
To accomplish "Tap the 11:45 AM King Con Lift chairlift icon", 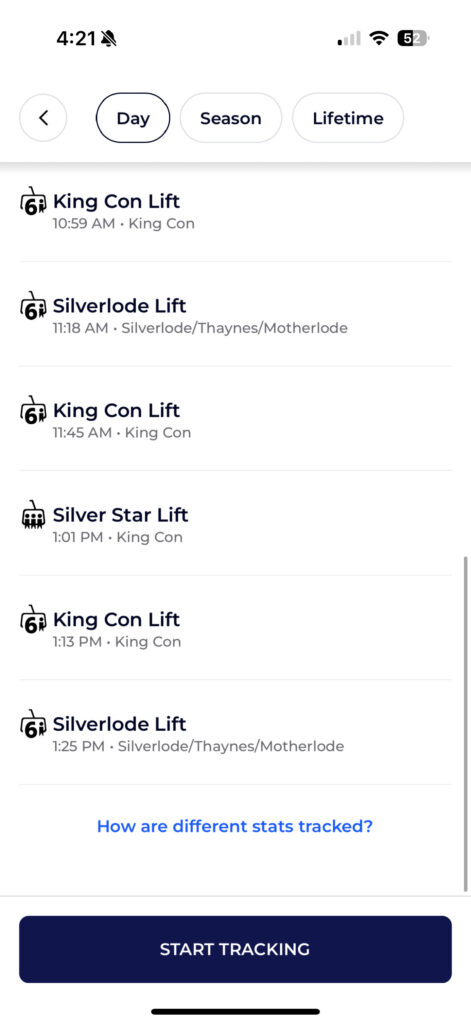I will point(33,409).
